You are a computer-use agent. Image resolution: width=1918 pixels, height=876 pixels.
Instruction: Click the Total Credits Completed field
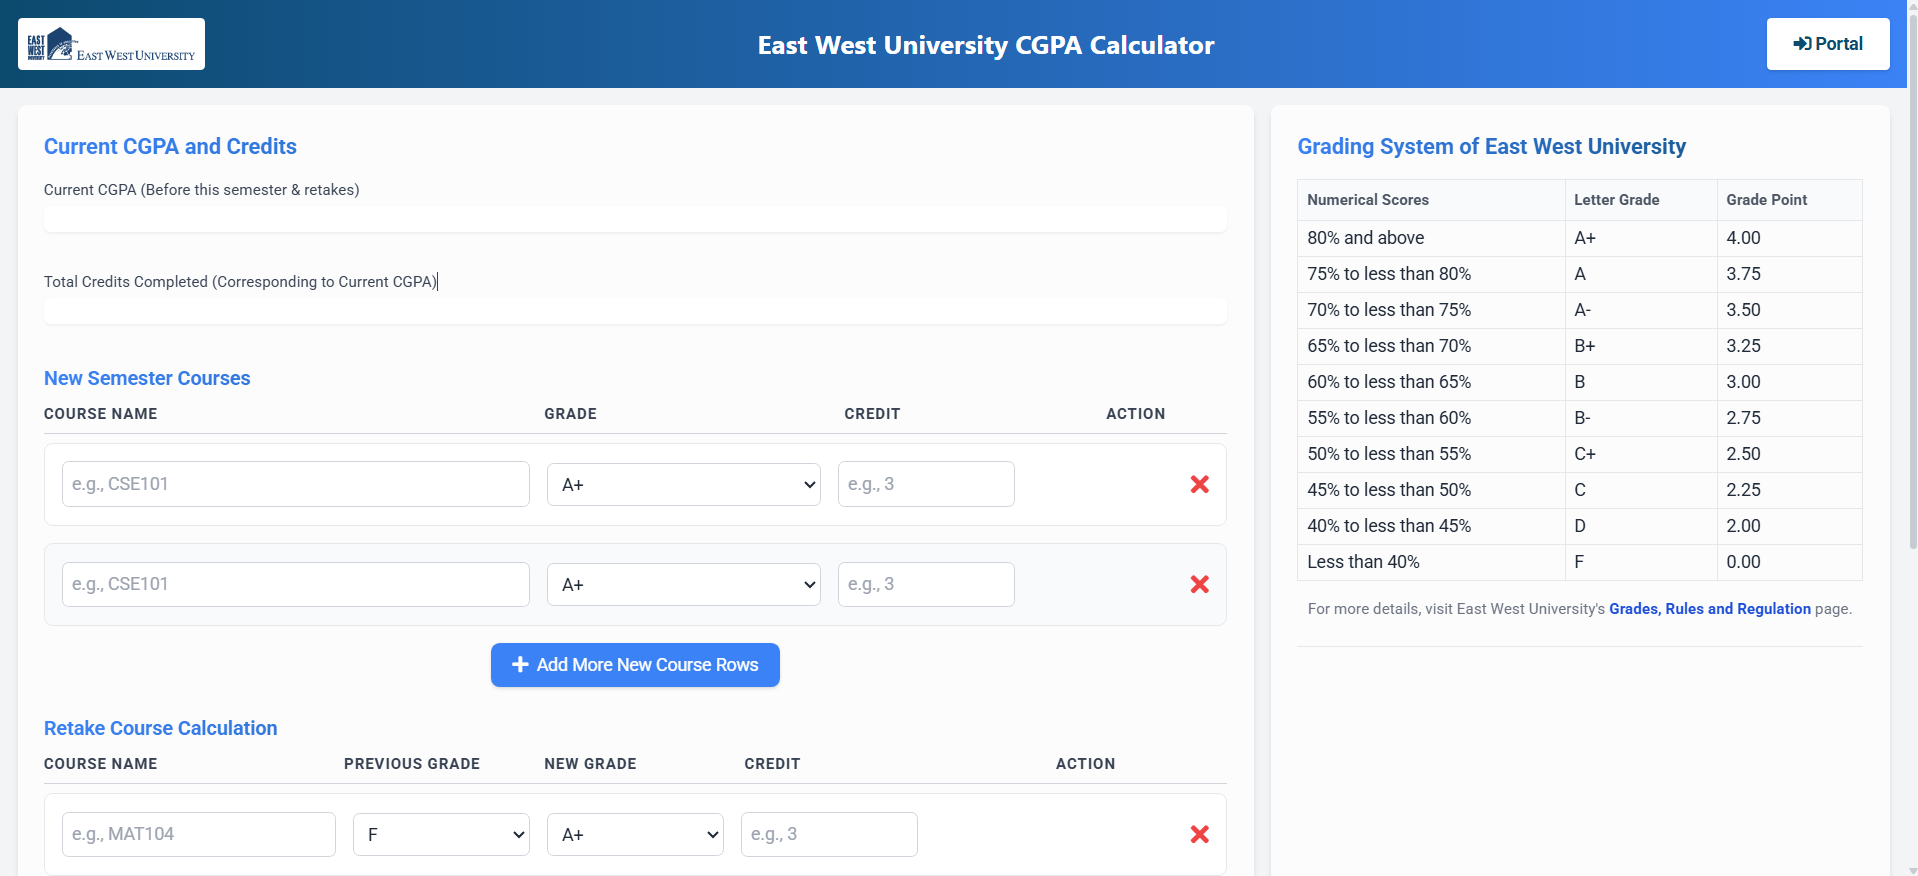[635, 311]
